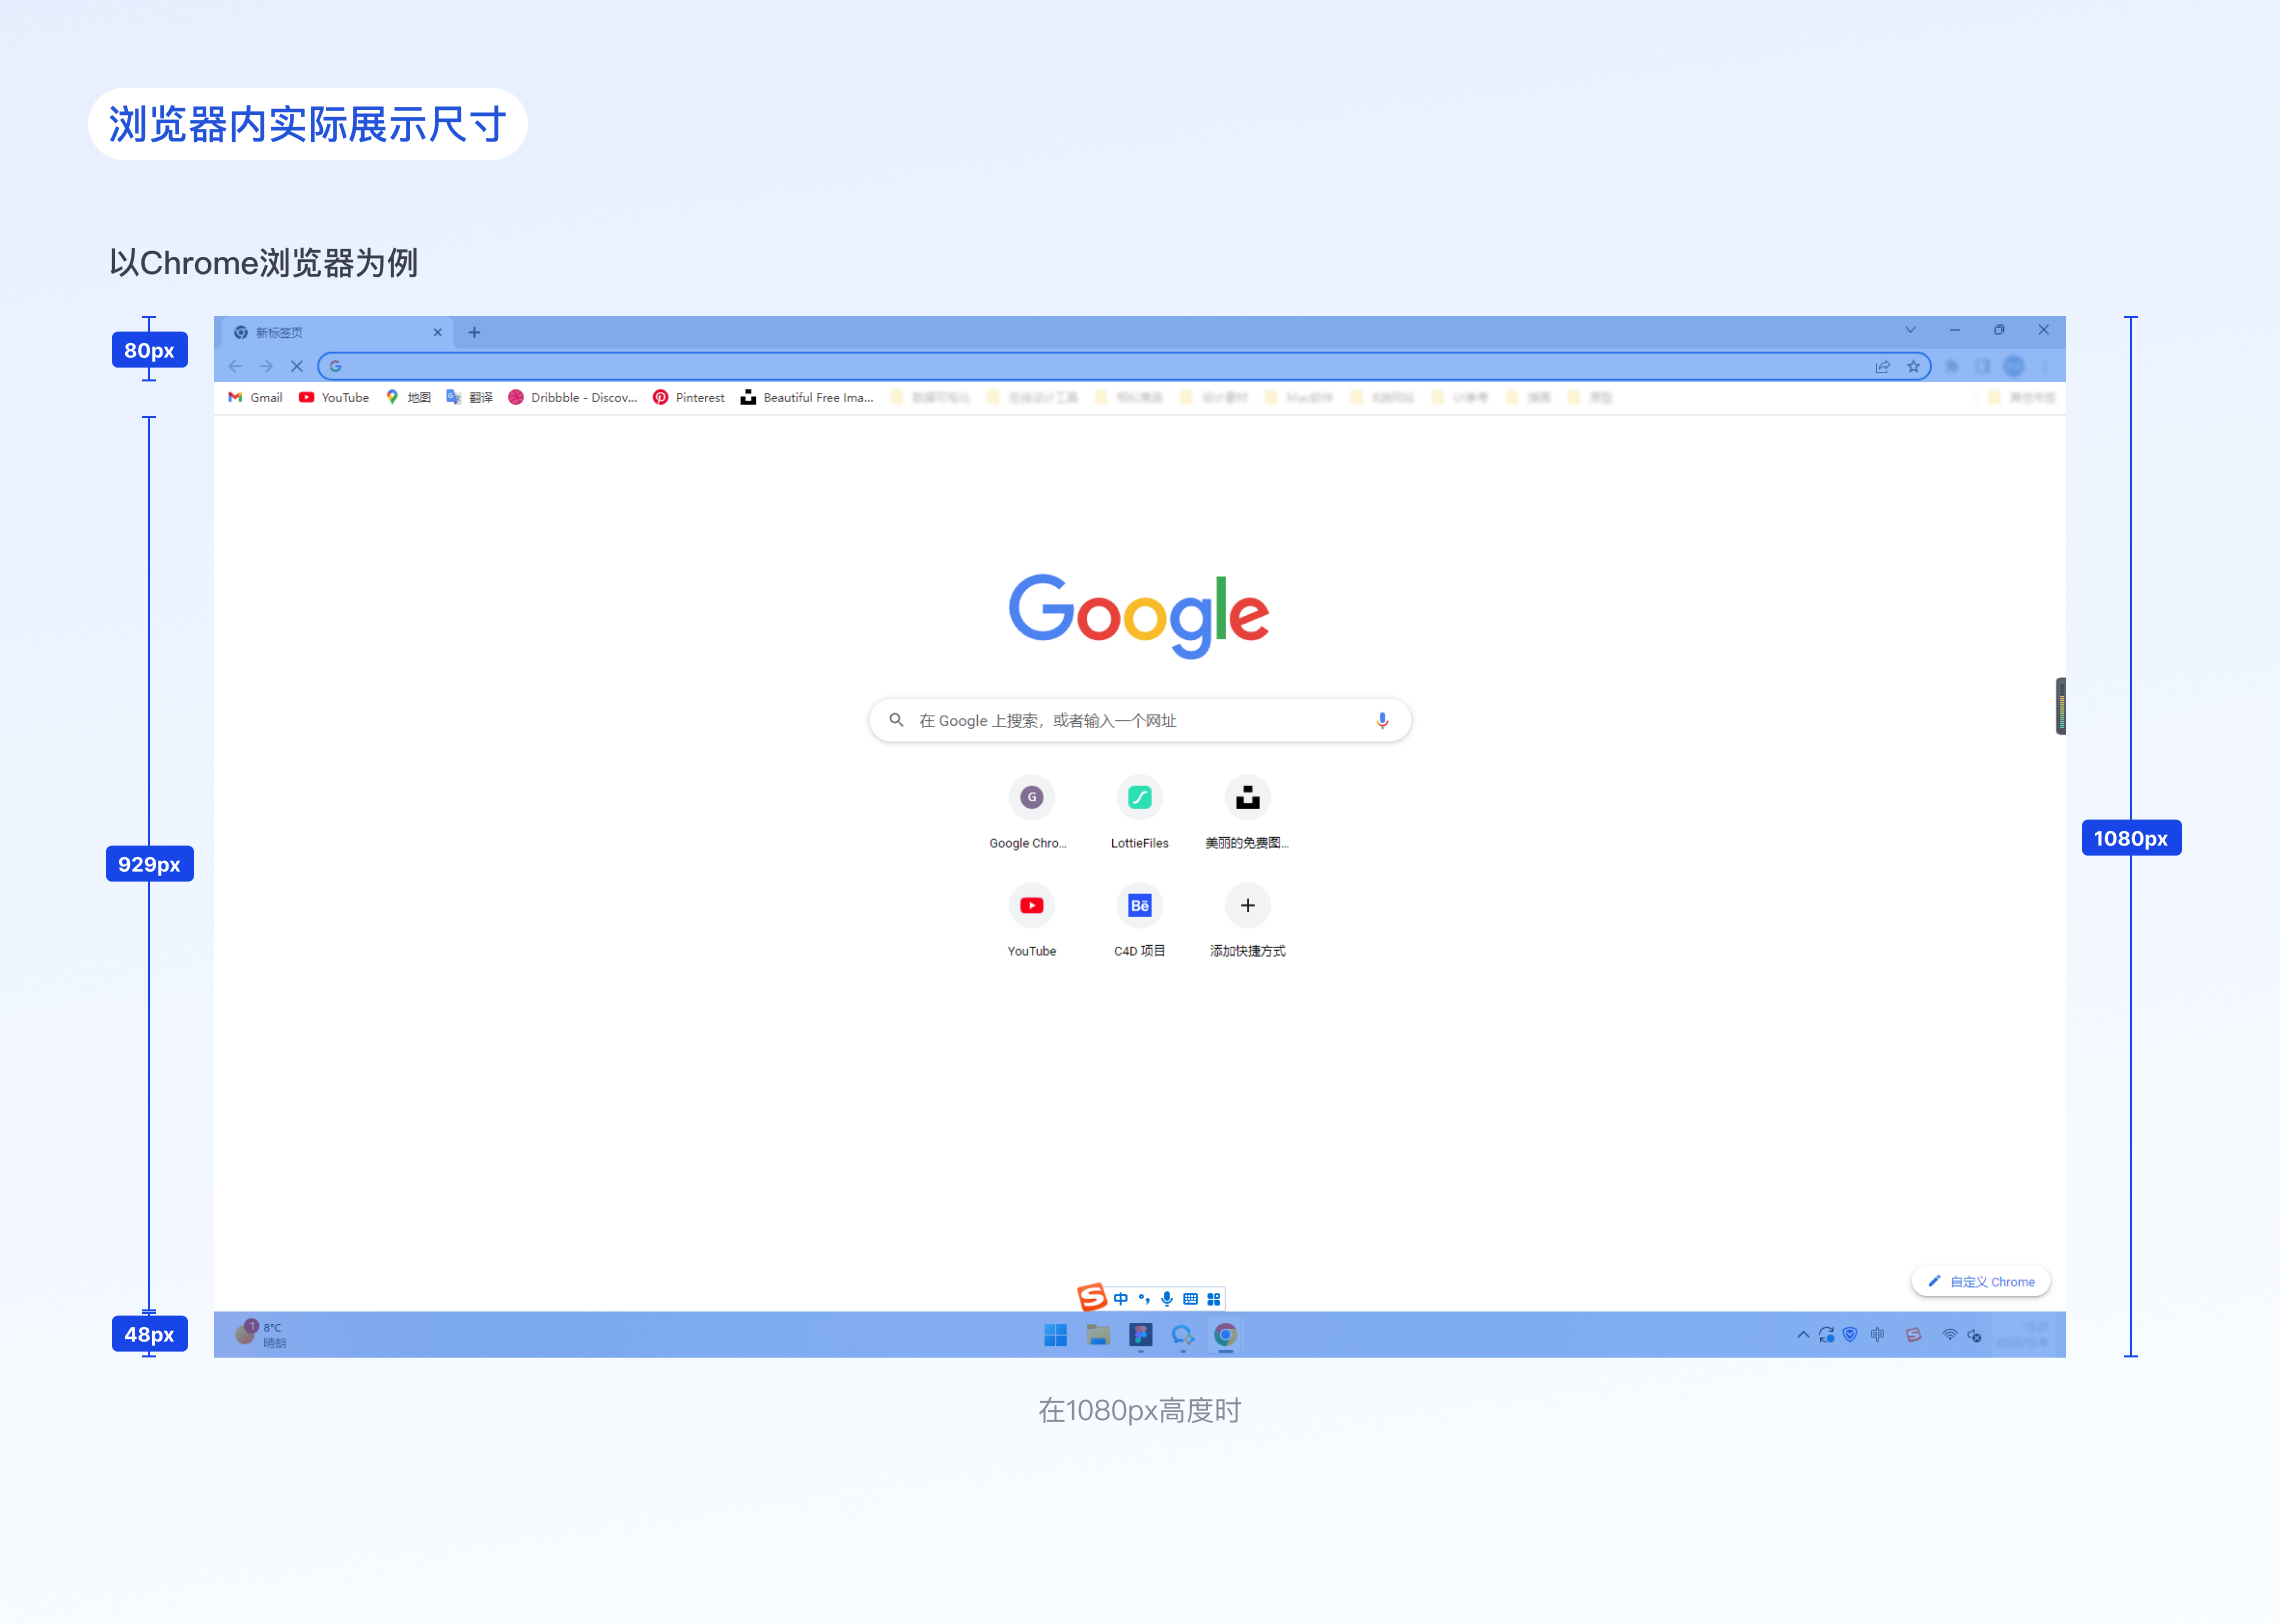Click the bookmark star in address bar
This screenshot has width=2280, height=1624.
[1913, 366]
